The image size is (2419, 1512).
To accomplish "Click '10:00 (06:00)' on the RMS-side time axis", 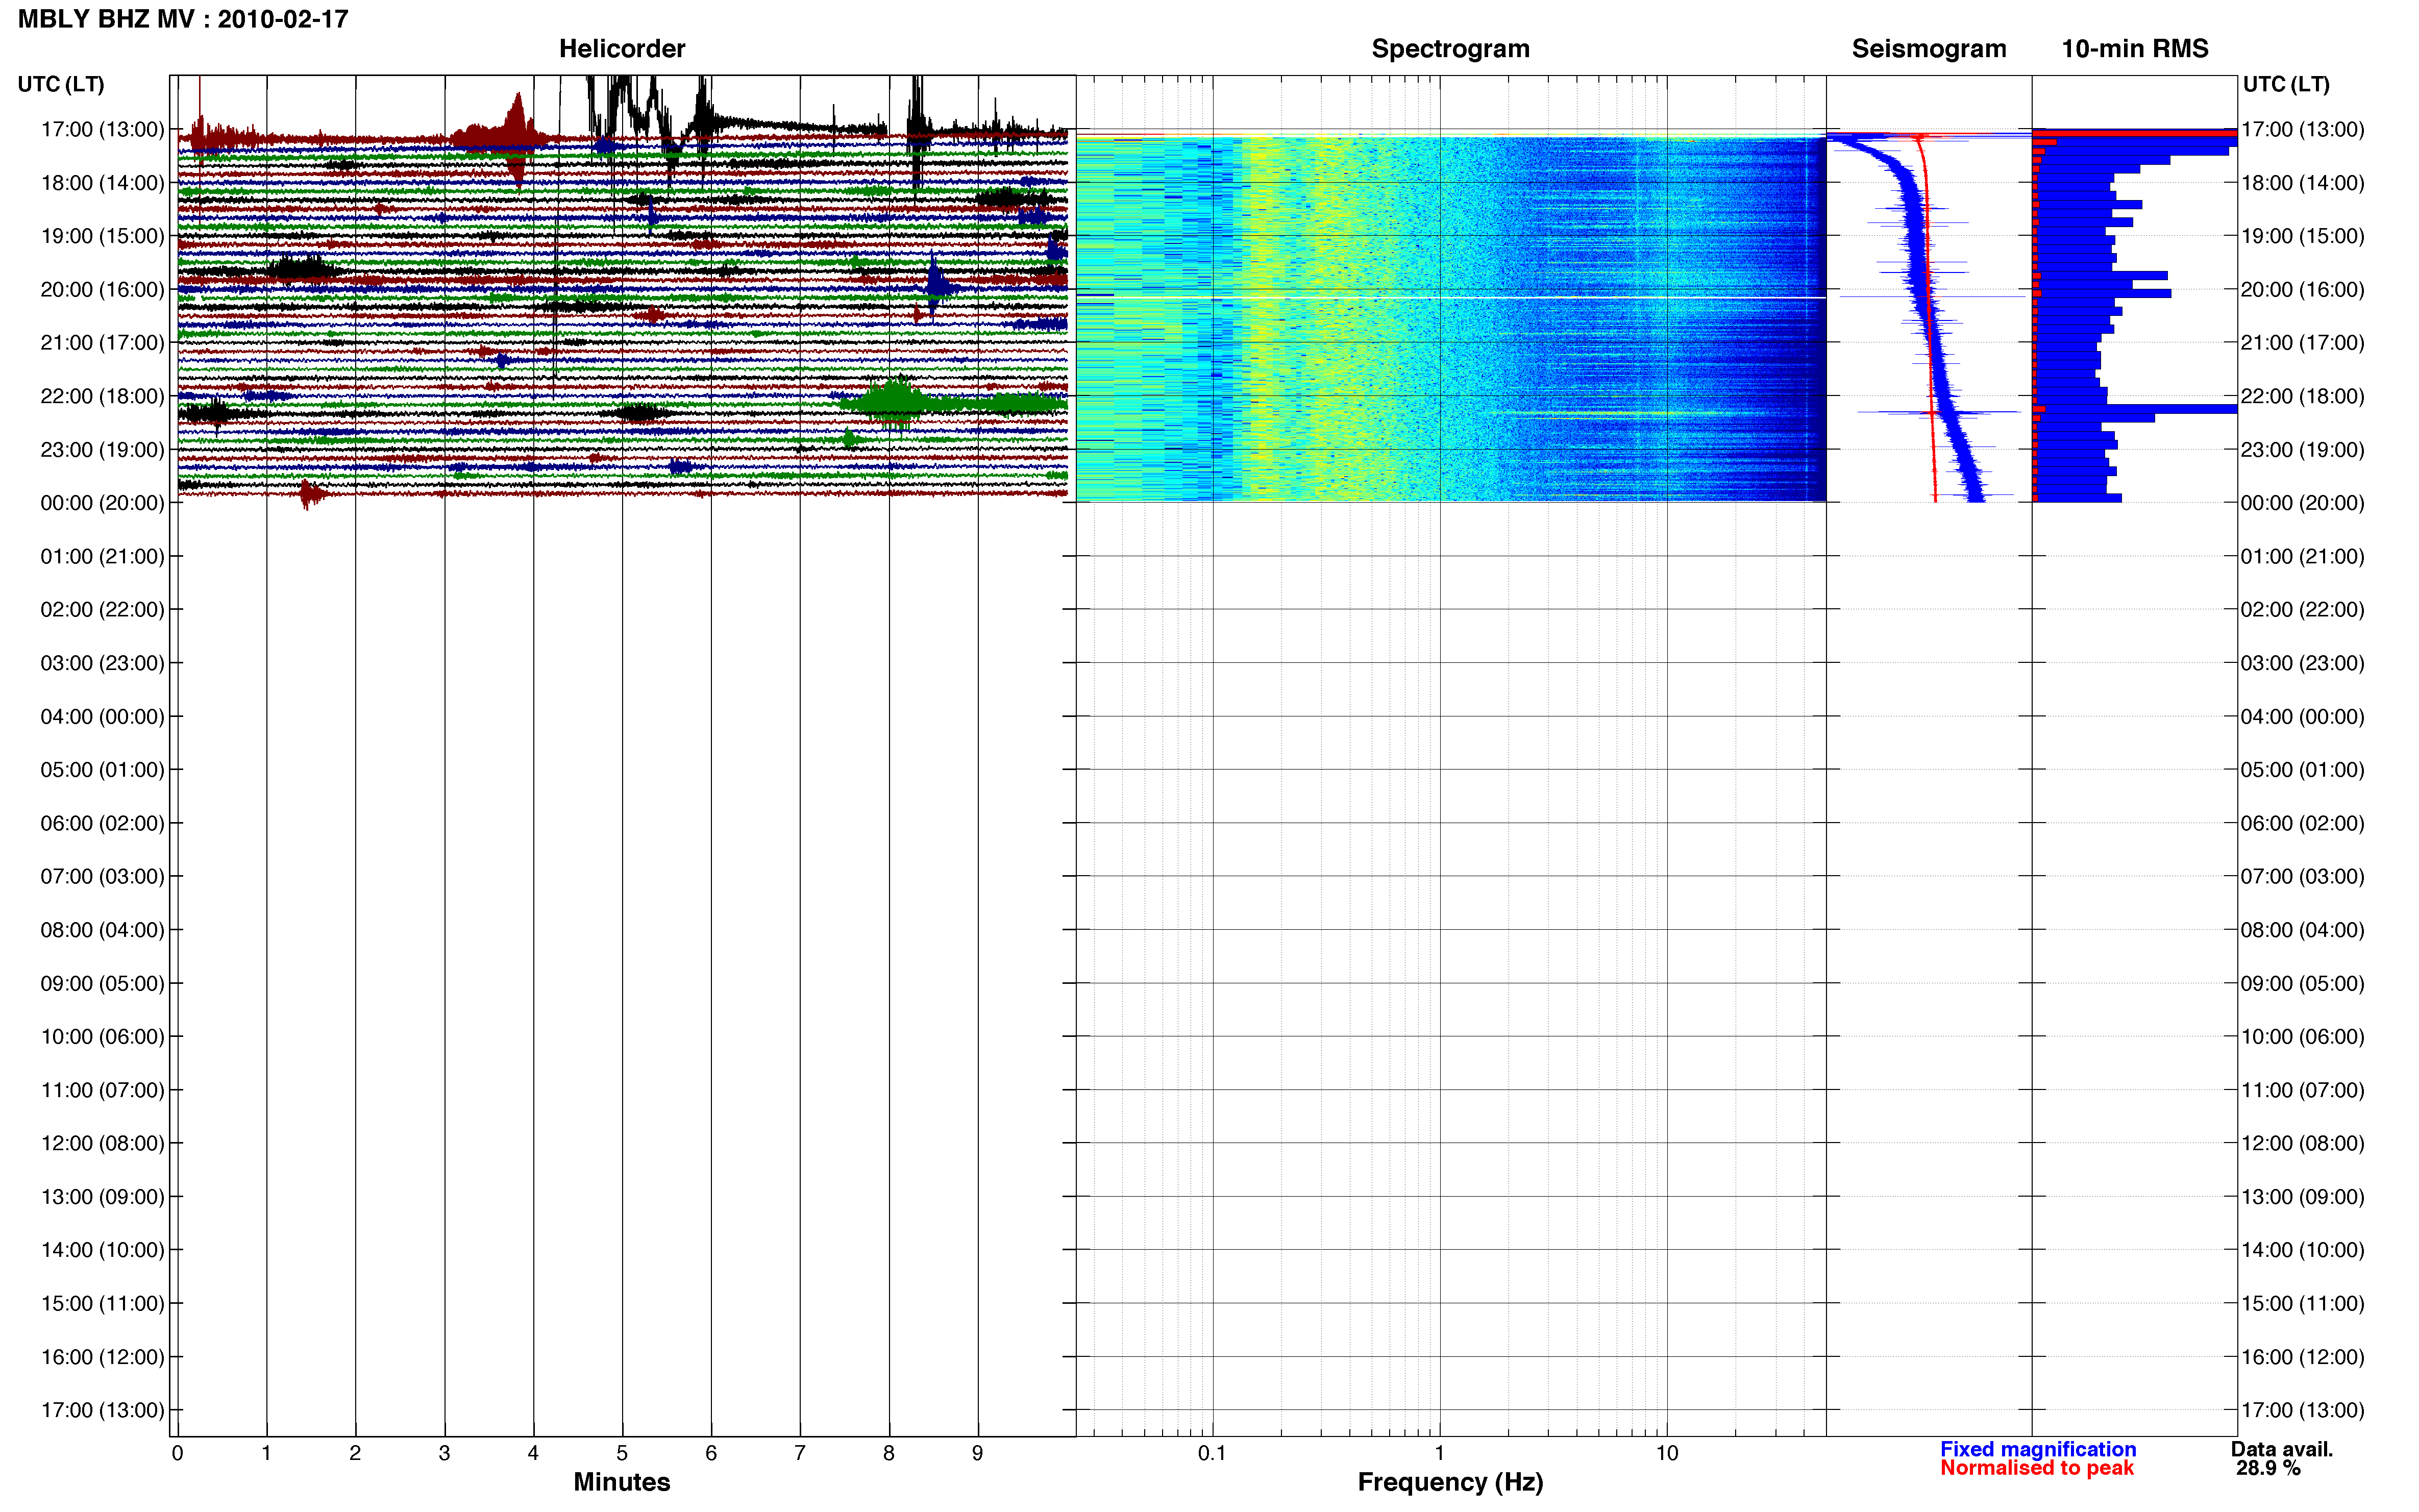I will tap(2302, 1036).
